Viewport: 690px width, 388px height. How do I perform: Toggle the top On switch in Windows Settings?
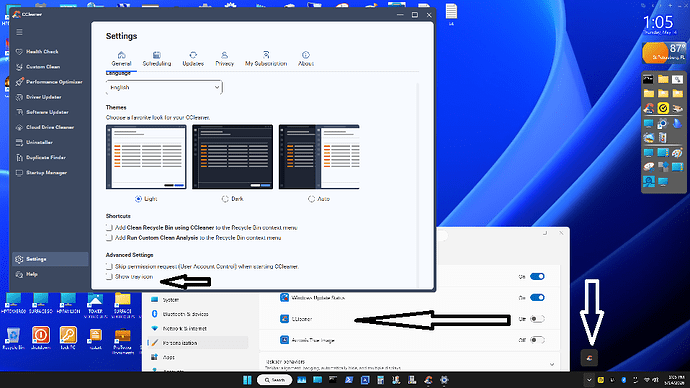click(x=537, y=277)
